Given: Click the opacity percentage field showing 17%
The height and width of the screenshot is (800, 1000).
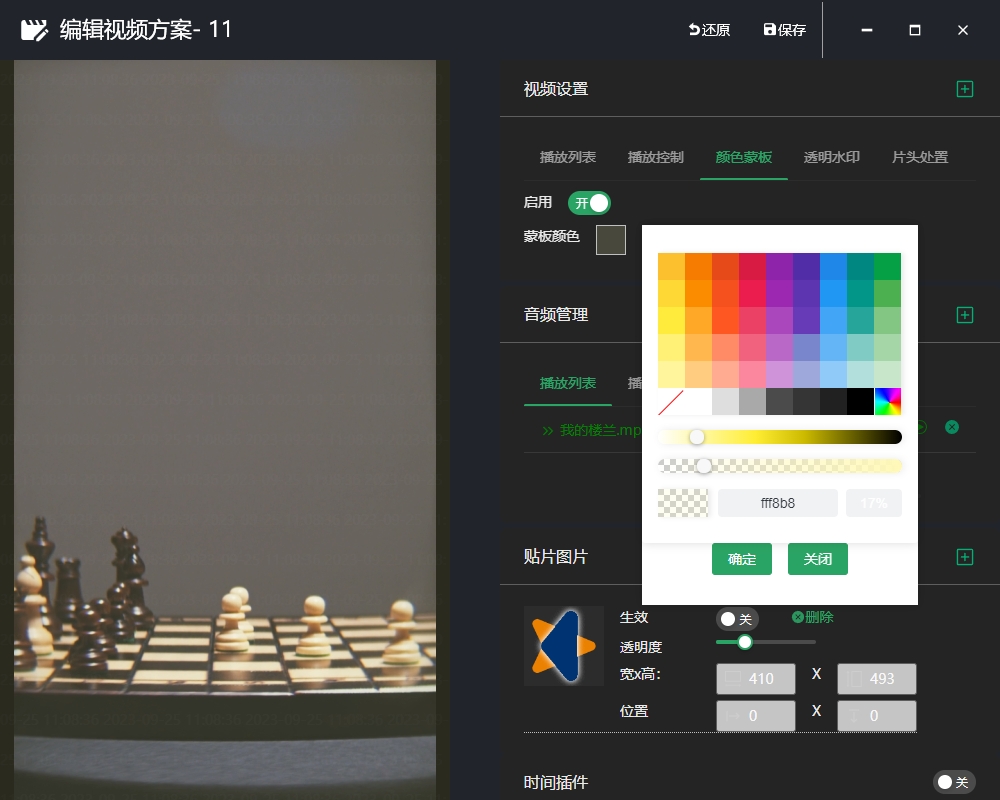Looking at the screenshot, I should click(x=874, y=503).
